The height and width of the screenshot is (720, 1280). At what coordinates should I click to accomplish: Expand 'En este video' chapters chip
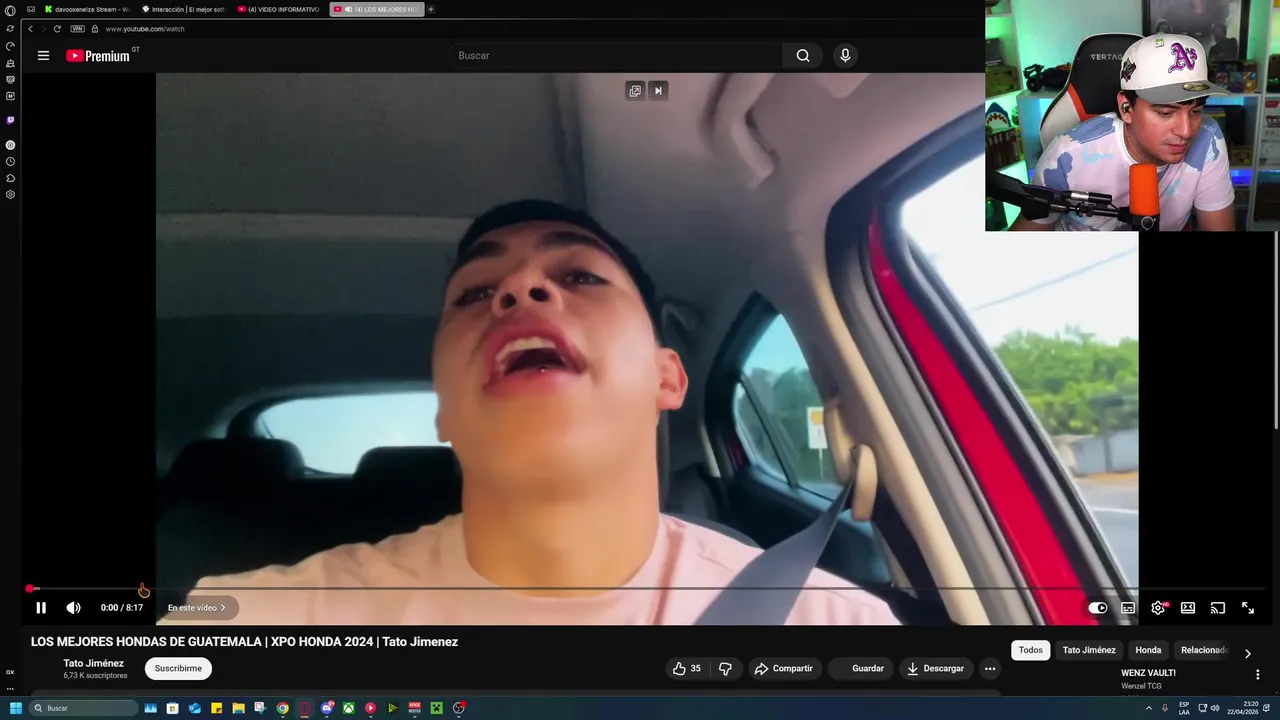tap(197, 607)
